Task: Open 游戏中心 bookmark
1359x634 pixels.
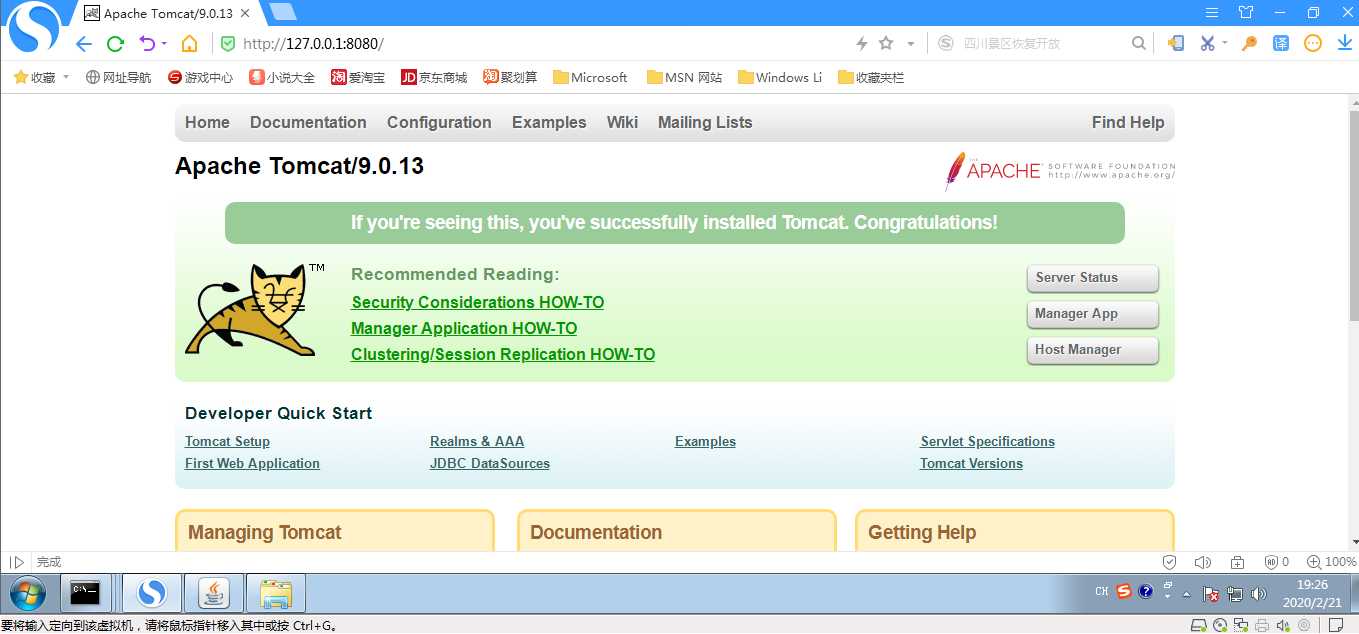Action: 200,77
